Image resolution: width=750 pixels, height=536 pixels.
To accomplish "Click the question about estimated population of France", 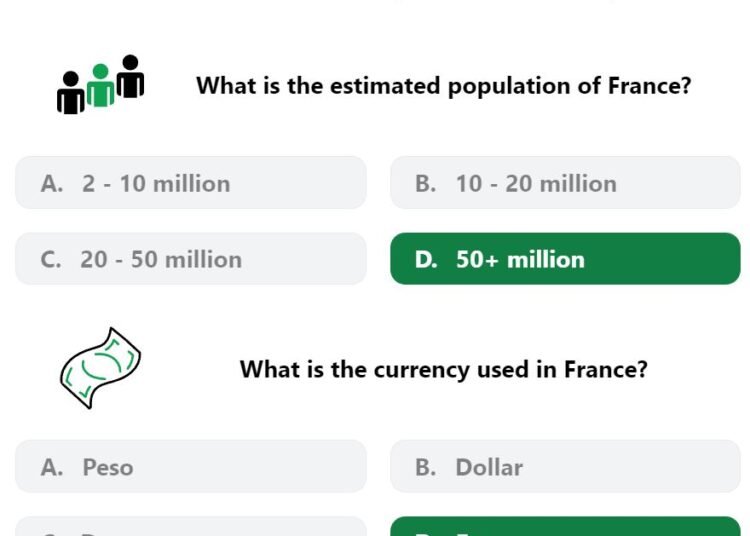I will coord(444,86).
